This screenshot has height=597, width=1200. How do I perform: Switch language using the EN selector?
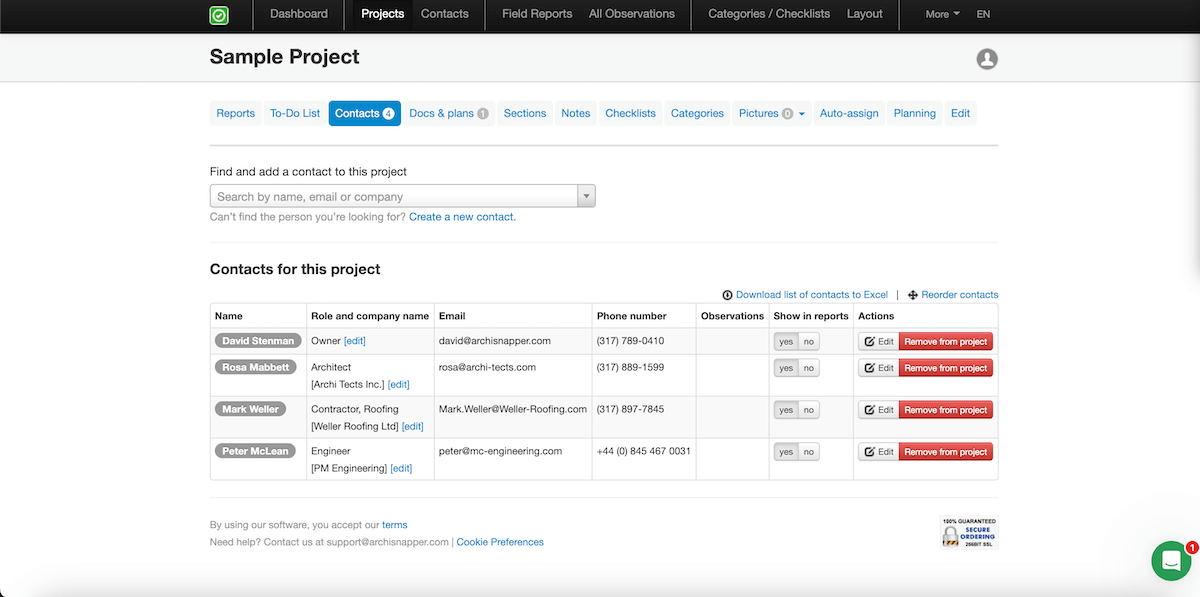point(983,14)
